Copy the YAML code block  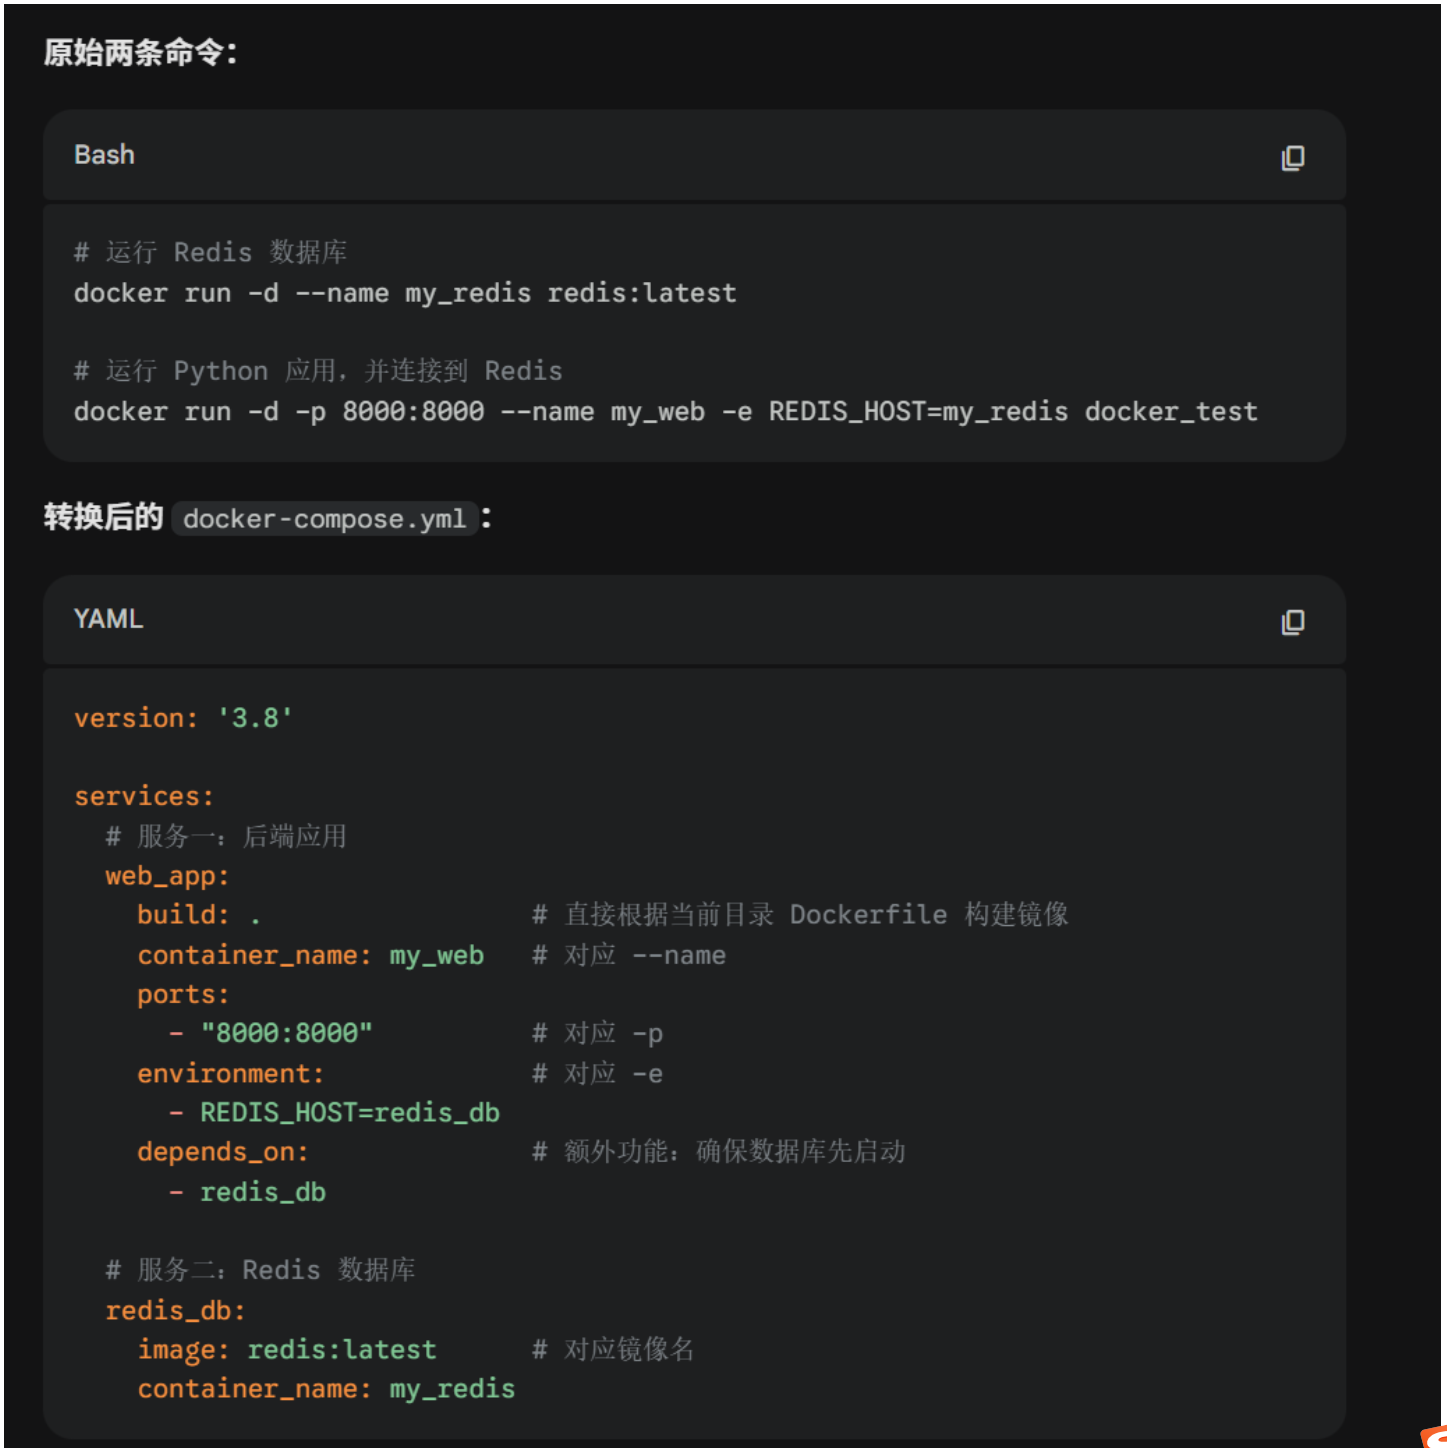1292,622
